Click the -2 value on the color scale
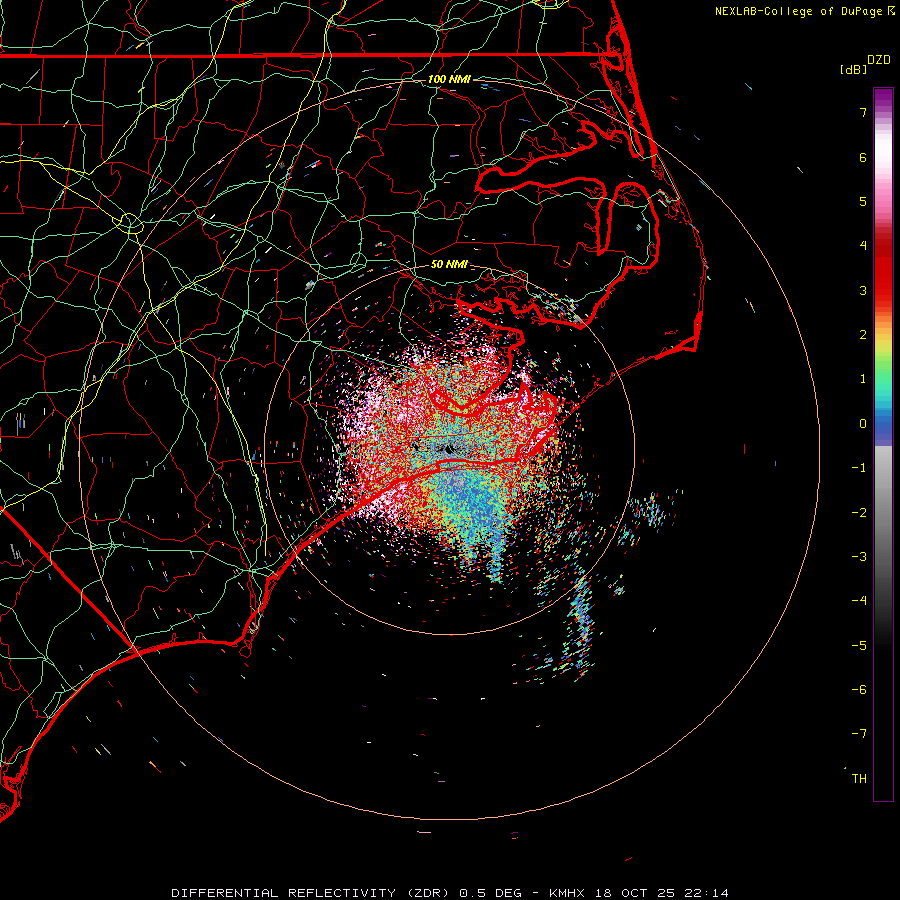This screenshot has width=900, height=900. (859, 513)
